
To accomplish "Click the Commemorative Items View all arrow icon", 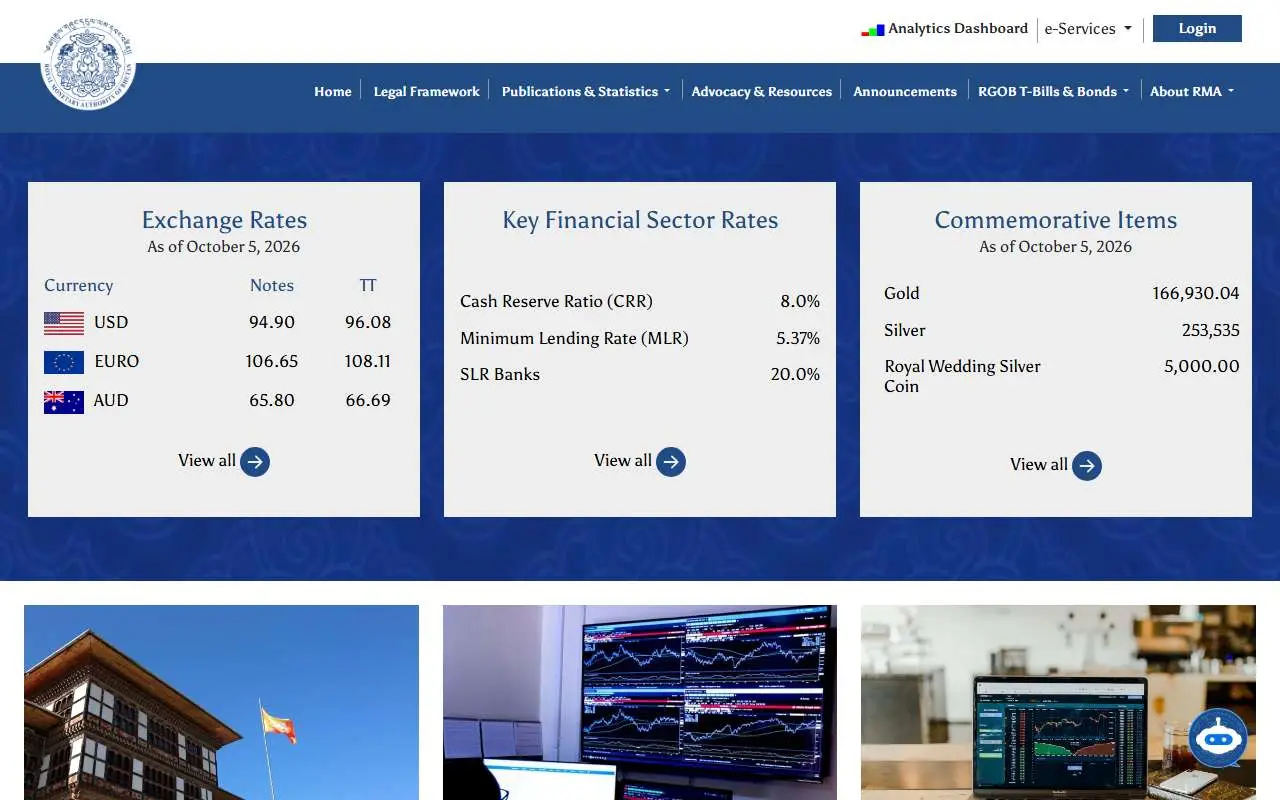I will (1087, 465).
